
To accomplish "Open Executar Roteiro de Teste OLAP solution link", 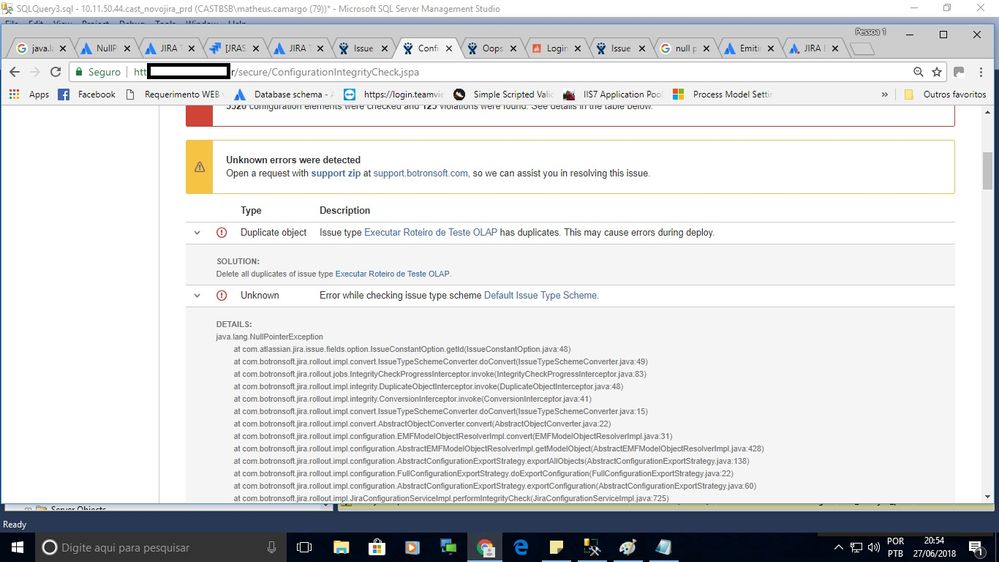I will coord(392,274).
